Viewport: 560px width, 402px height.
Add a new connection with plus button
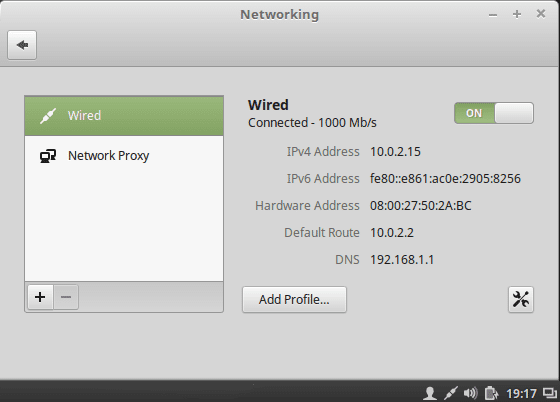40,297
